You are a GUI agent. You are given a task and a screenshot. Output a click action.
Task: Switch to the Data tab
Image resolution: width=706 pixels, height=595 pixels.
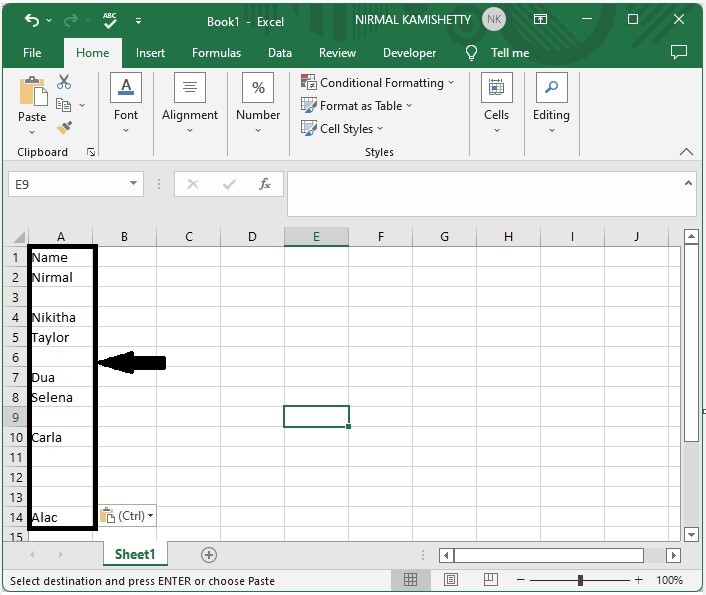tap(280, 53)
